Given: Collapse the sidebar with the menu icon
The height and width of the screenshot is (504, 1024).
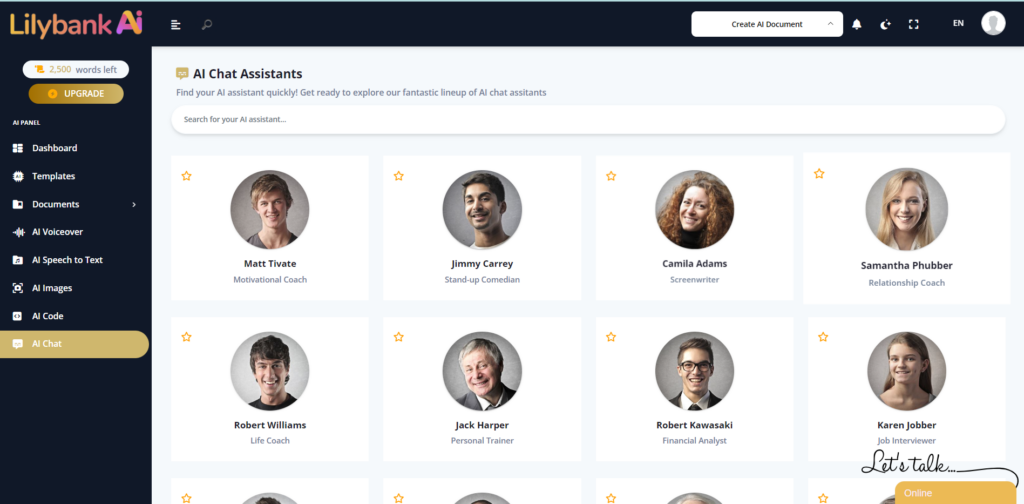Looking at the screenshot, I should [175, 25].
